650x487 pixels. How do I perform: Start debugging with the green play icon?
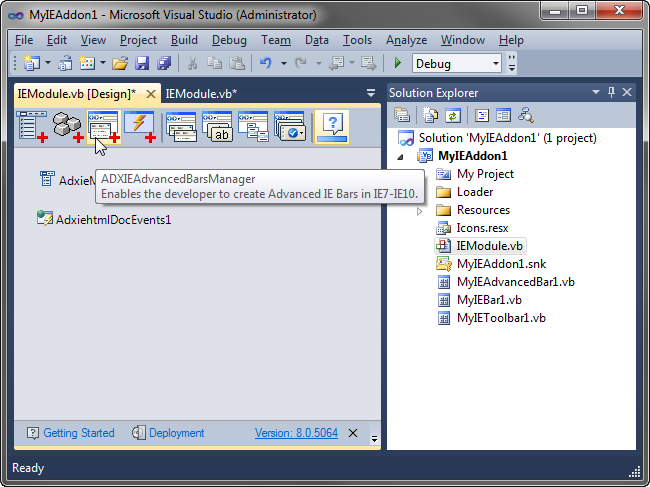[x=397, y=63]
